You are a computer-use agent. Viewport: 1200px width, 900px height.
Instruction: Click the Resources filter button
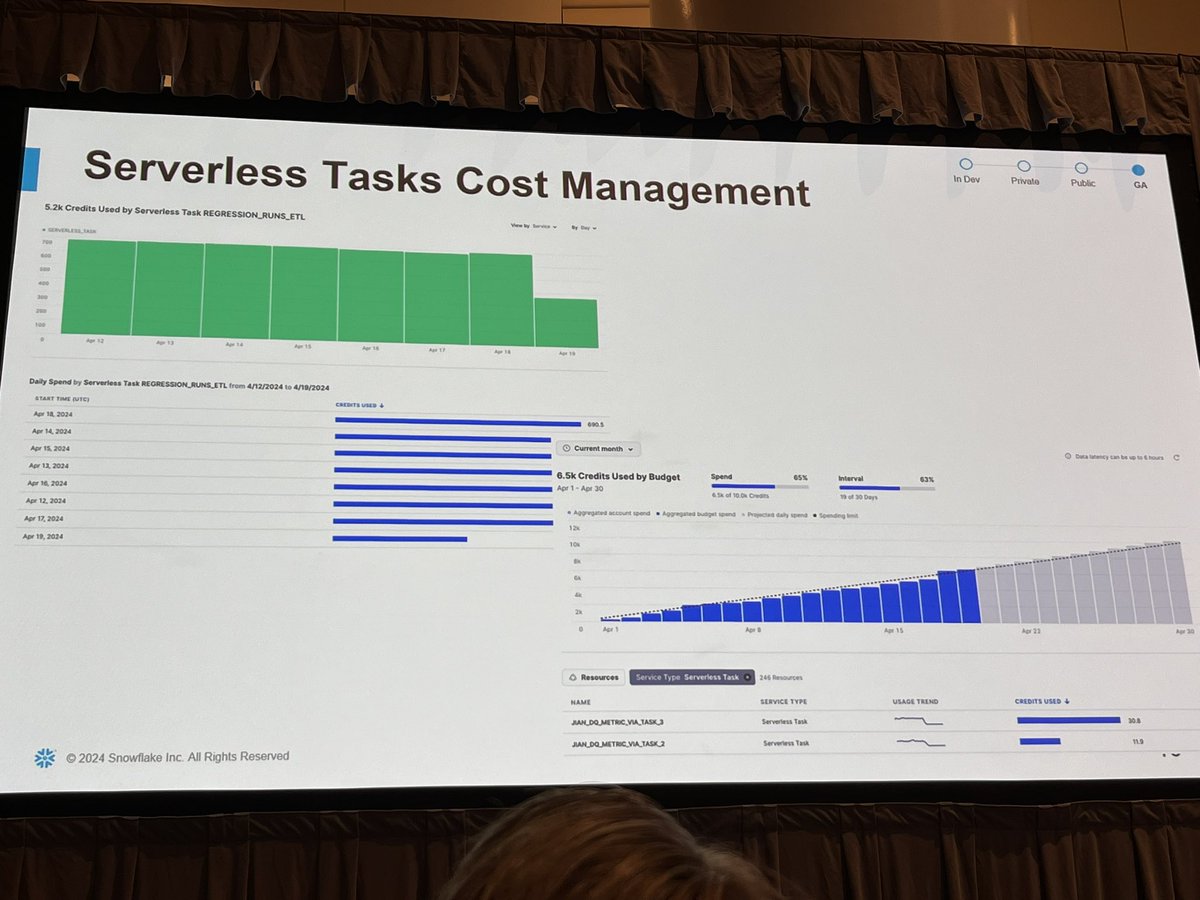pos(593,677)
